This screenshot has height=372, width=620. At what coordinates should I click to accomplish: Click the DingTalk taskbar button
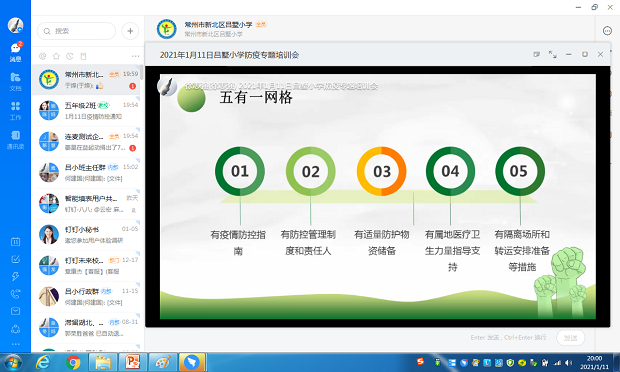tap(192, 363)
